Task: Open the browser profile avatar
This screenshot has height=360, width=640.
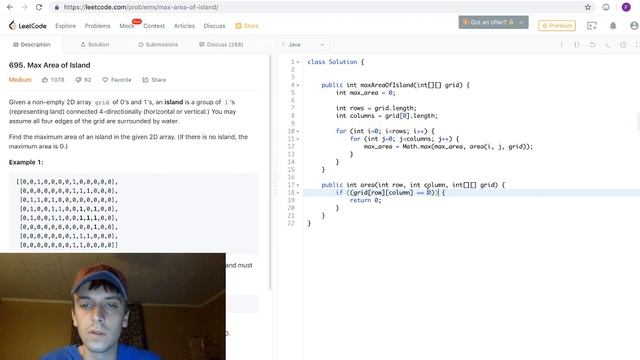Action: click(626, 7)
